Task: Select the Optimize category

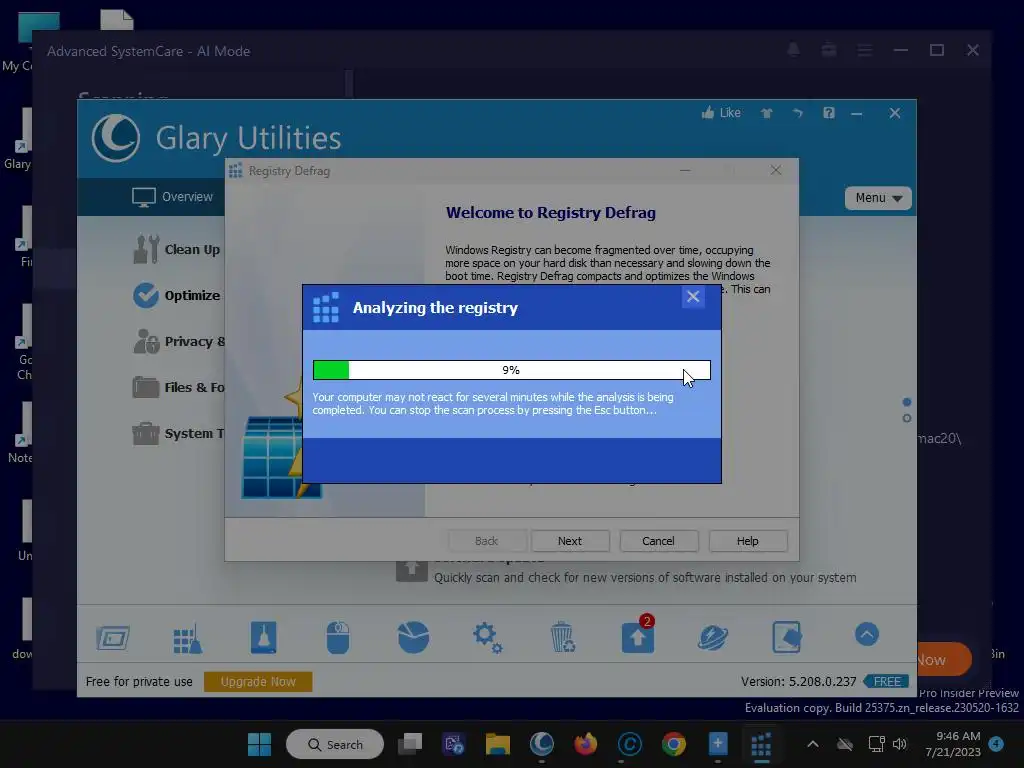Action: [176, 295]
